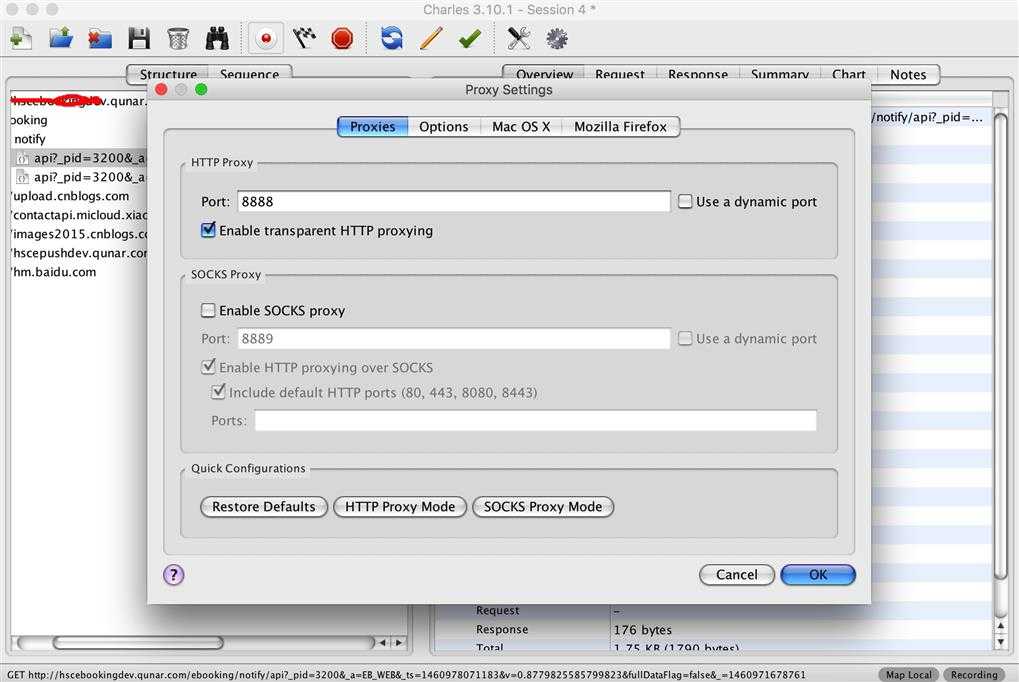The height and width of the screenshot is (682, 1019).
Task: Click the horizontal scrollbar thumb in the structure panel
Action: pos(138,642)
